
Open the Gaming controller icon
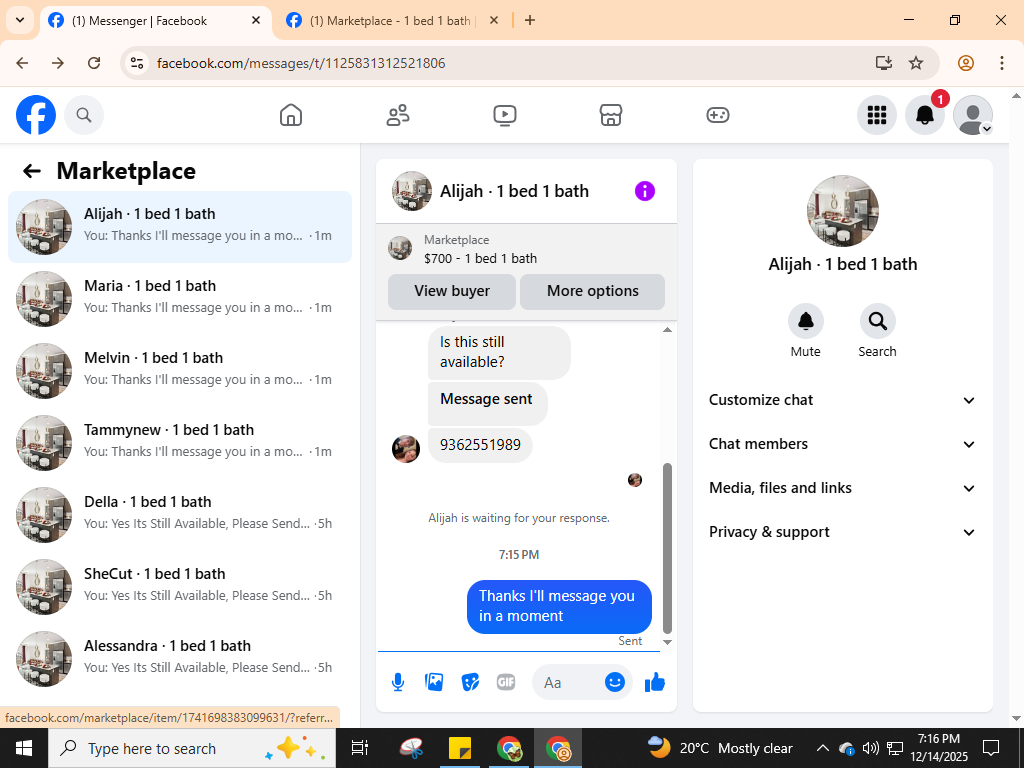pos(718,115)
